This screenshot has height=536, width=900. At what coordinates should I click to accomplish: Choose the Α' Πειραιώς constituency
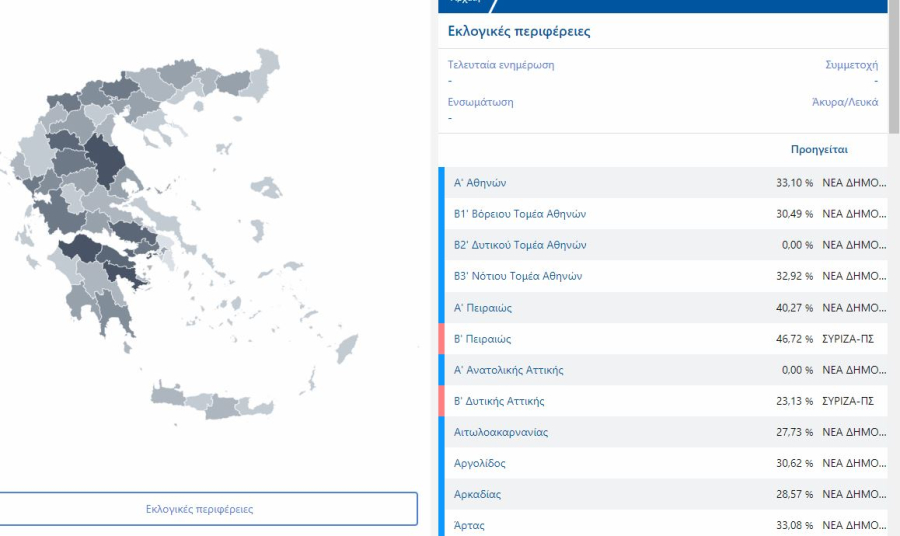tap(482, 308)
